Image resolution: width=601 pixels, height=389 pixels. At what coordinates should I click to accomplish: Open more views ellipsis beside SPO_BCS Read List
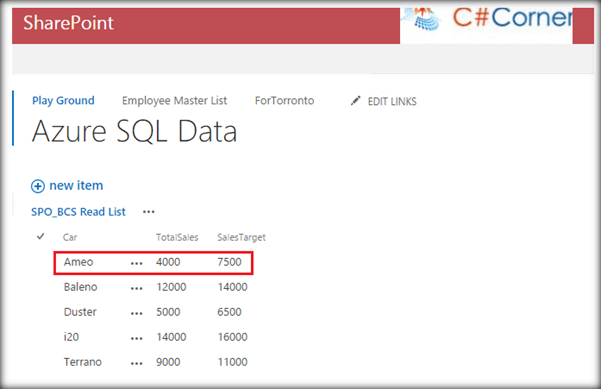coord(149,212)
